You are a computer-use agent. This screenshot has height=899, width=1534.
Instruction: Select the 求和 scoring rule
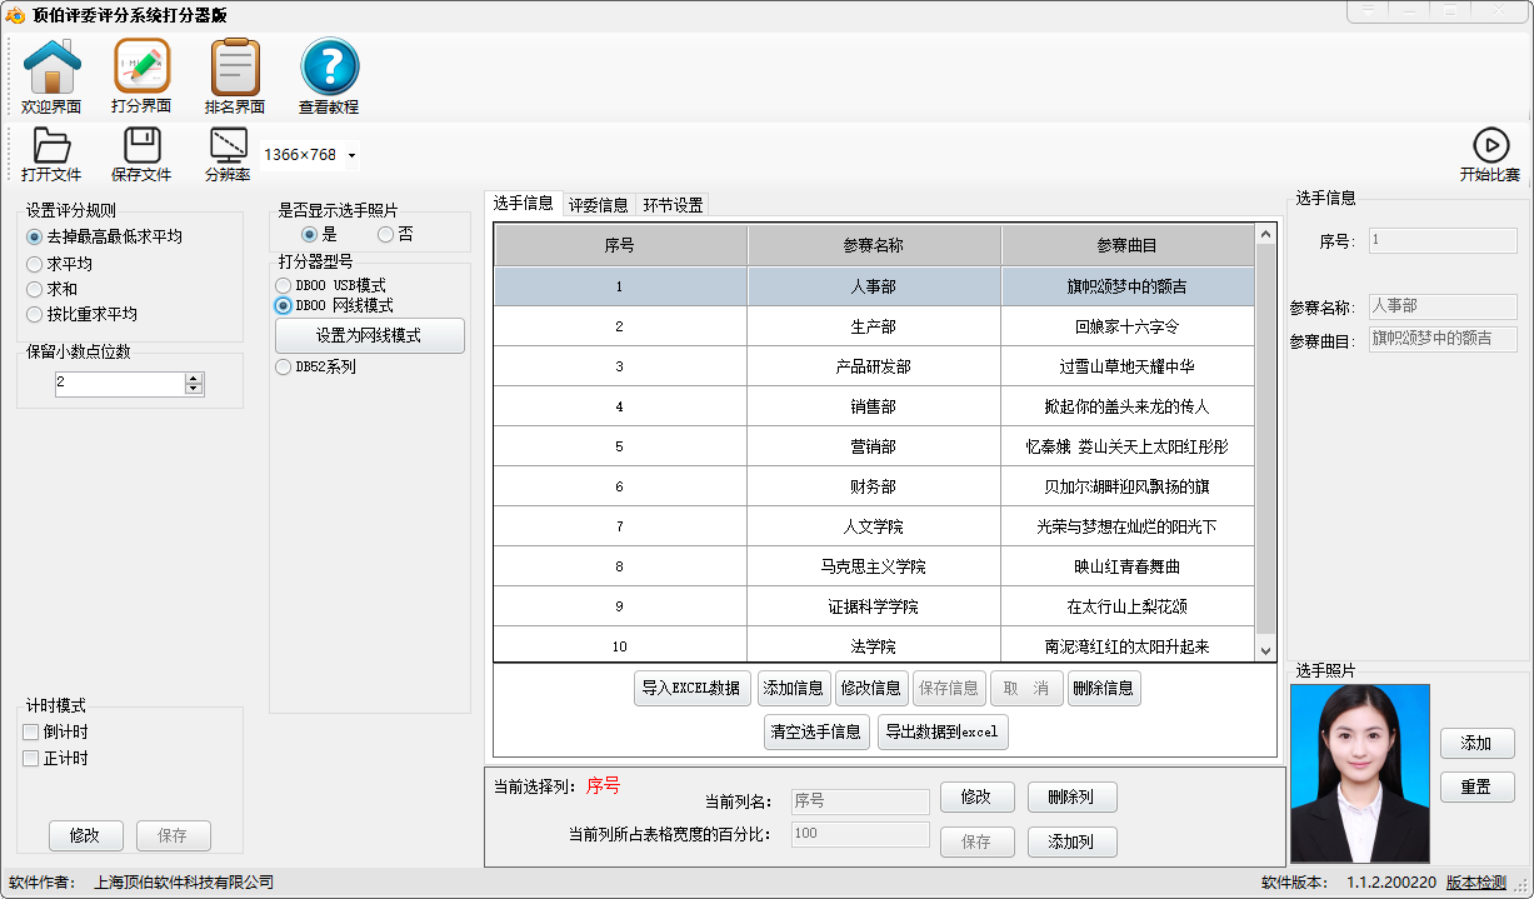point(34,289)
